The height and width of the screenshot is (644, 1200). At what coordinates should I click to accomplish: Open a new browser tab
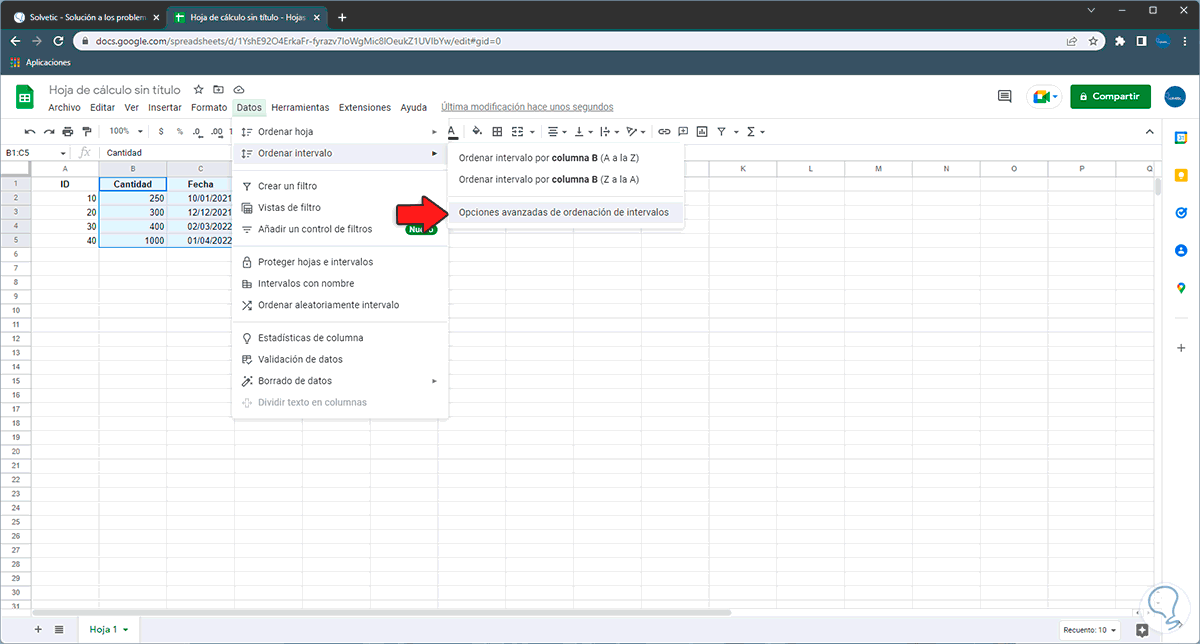tap(342, 17)
